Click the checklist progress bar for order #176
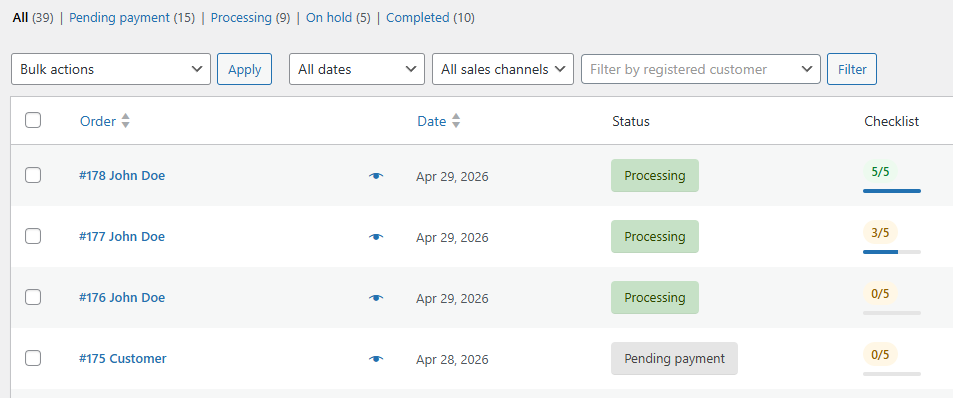The height and width of the screenshot is (398, 953). tap(892, 313)
